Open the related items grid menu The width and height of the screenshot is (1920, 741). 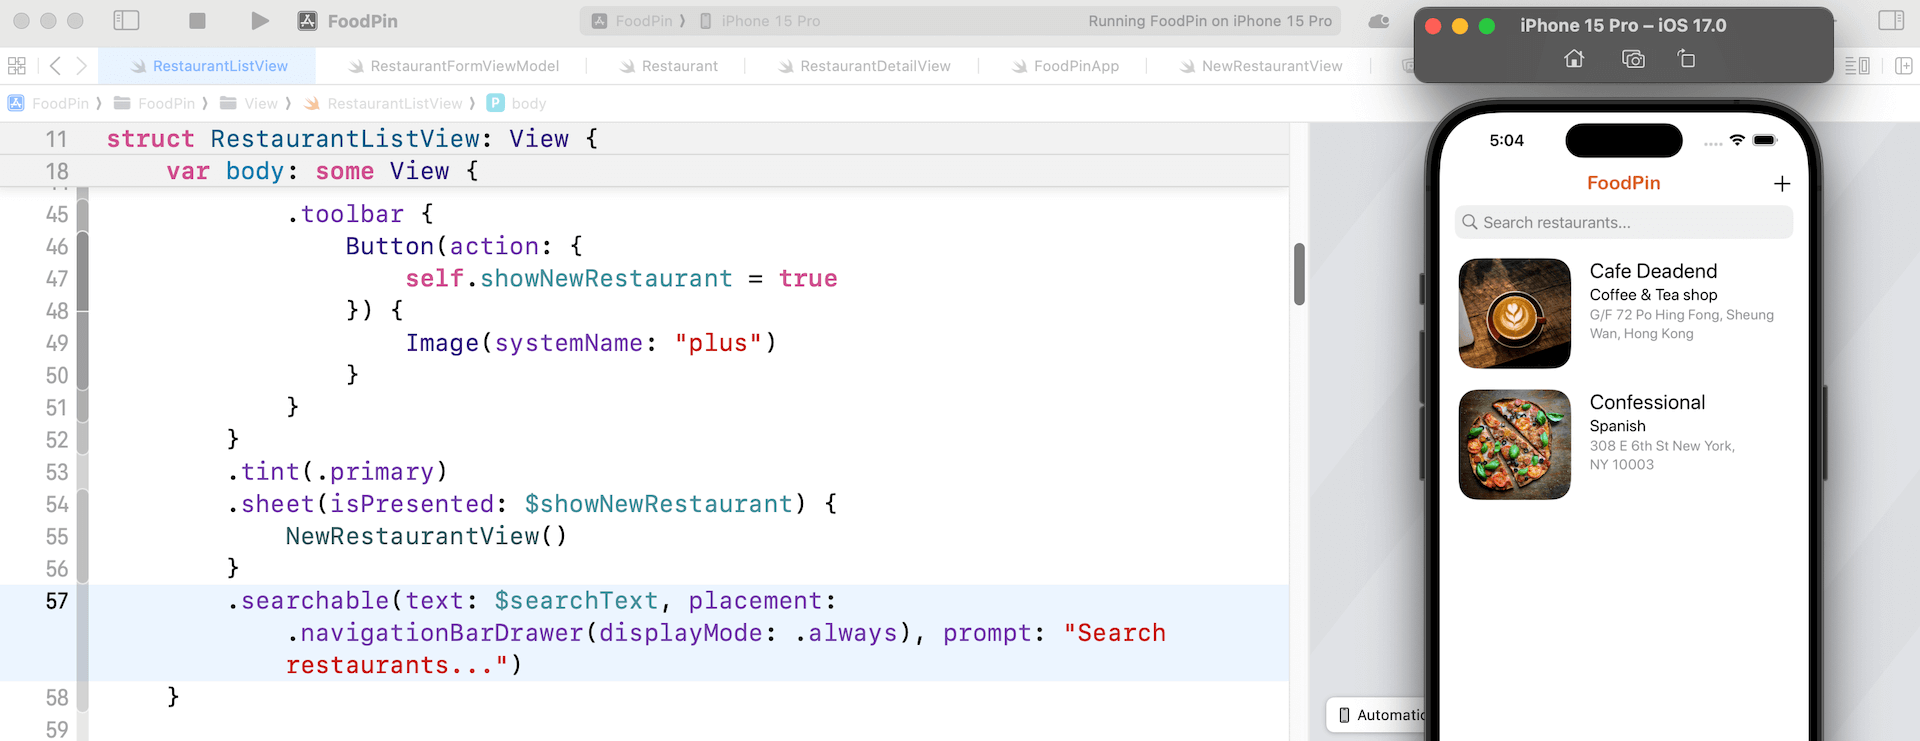pyautogui.click(x=17, y=66)
